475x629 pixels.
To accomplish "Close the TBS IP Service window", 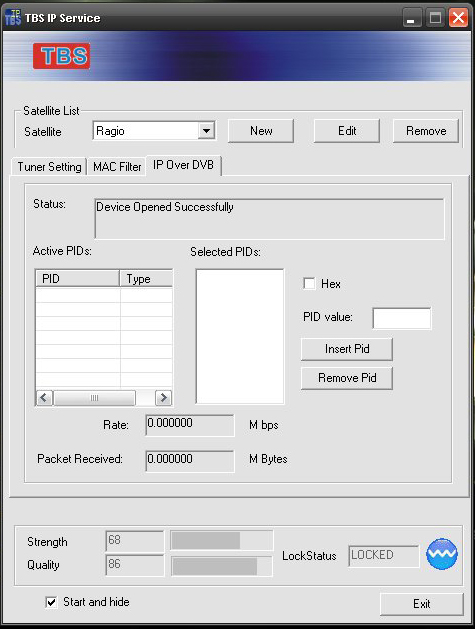I will click(x=459, y=18).
